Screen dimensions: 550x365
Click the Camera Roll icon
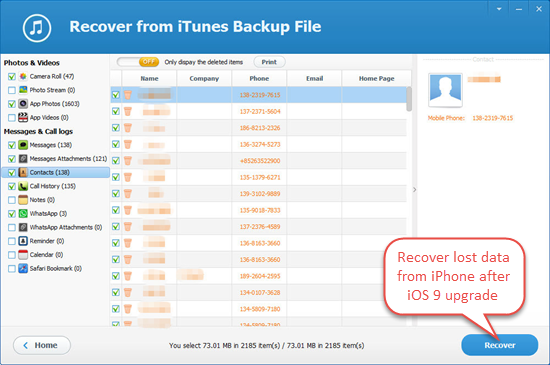[23, 76]
